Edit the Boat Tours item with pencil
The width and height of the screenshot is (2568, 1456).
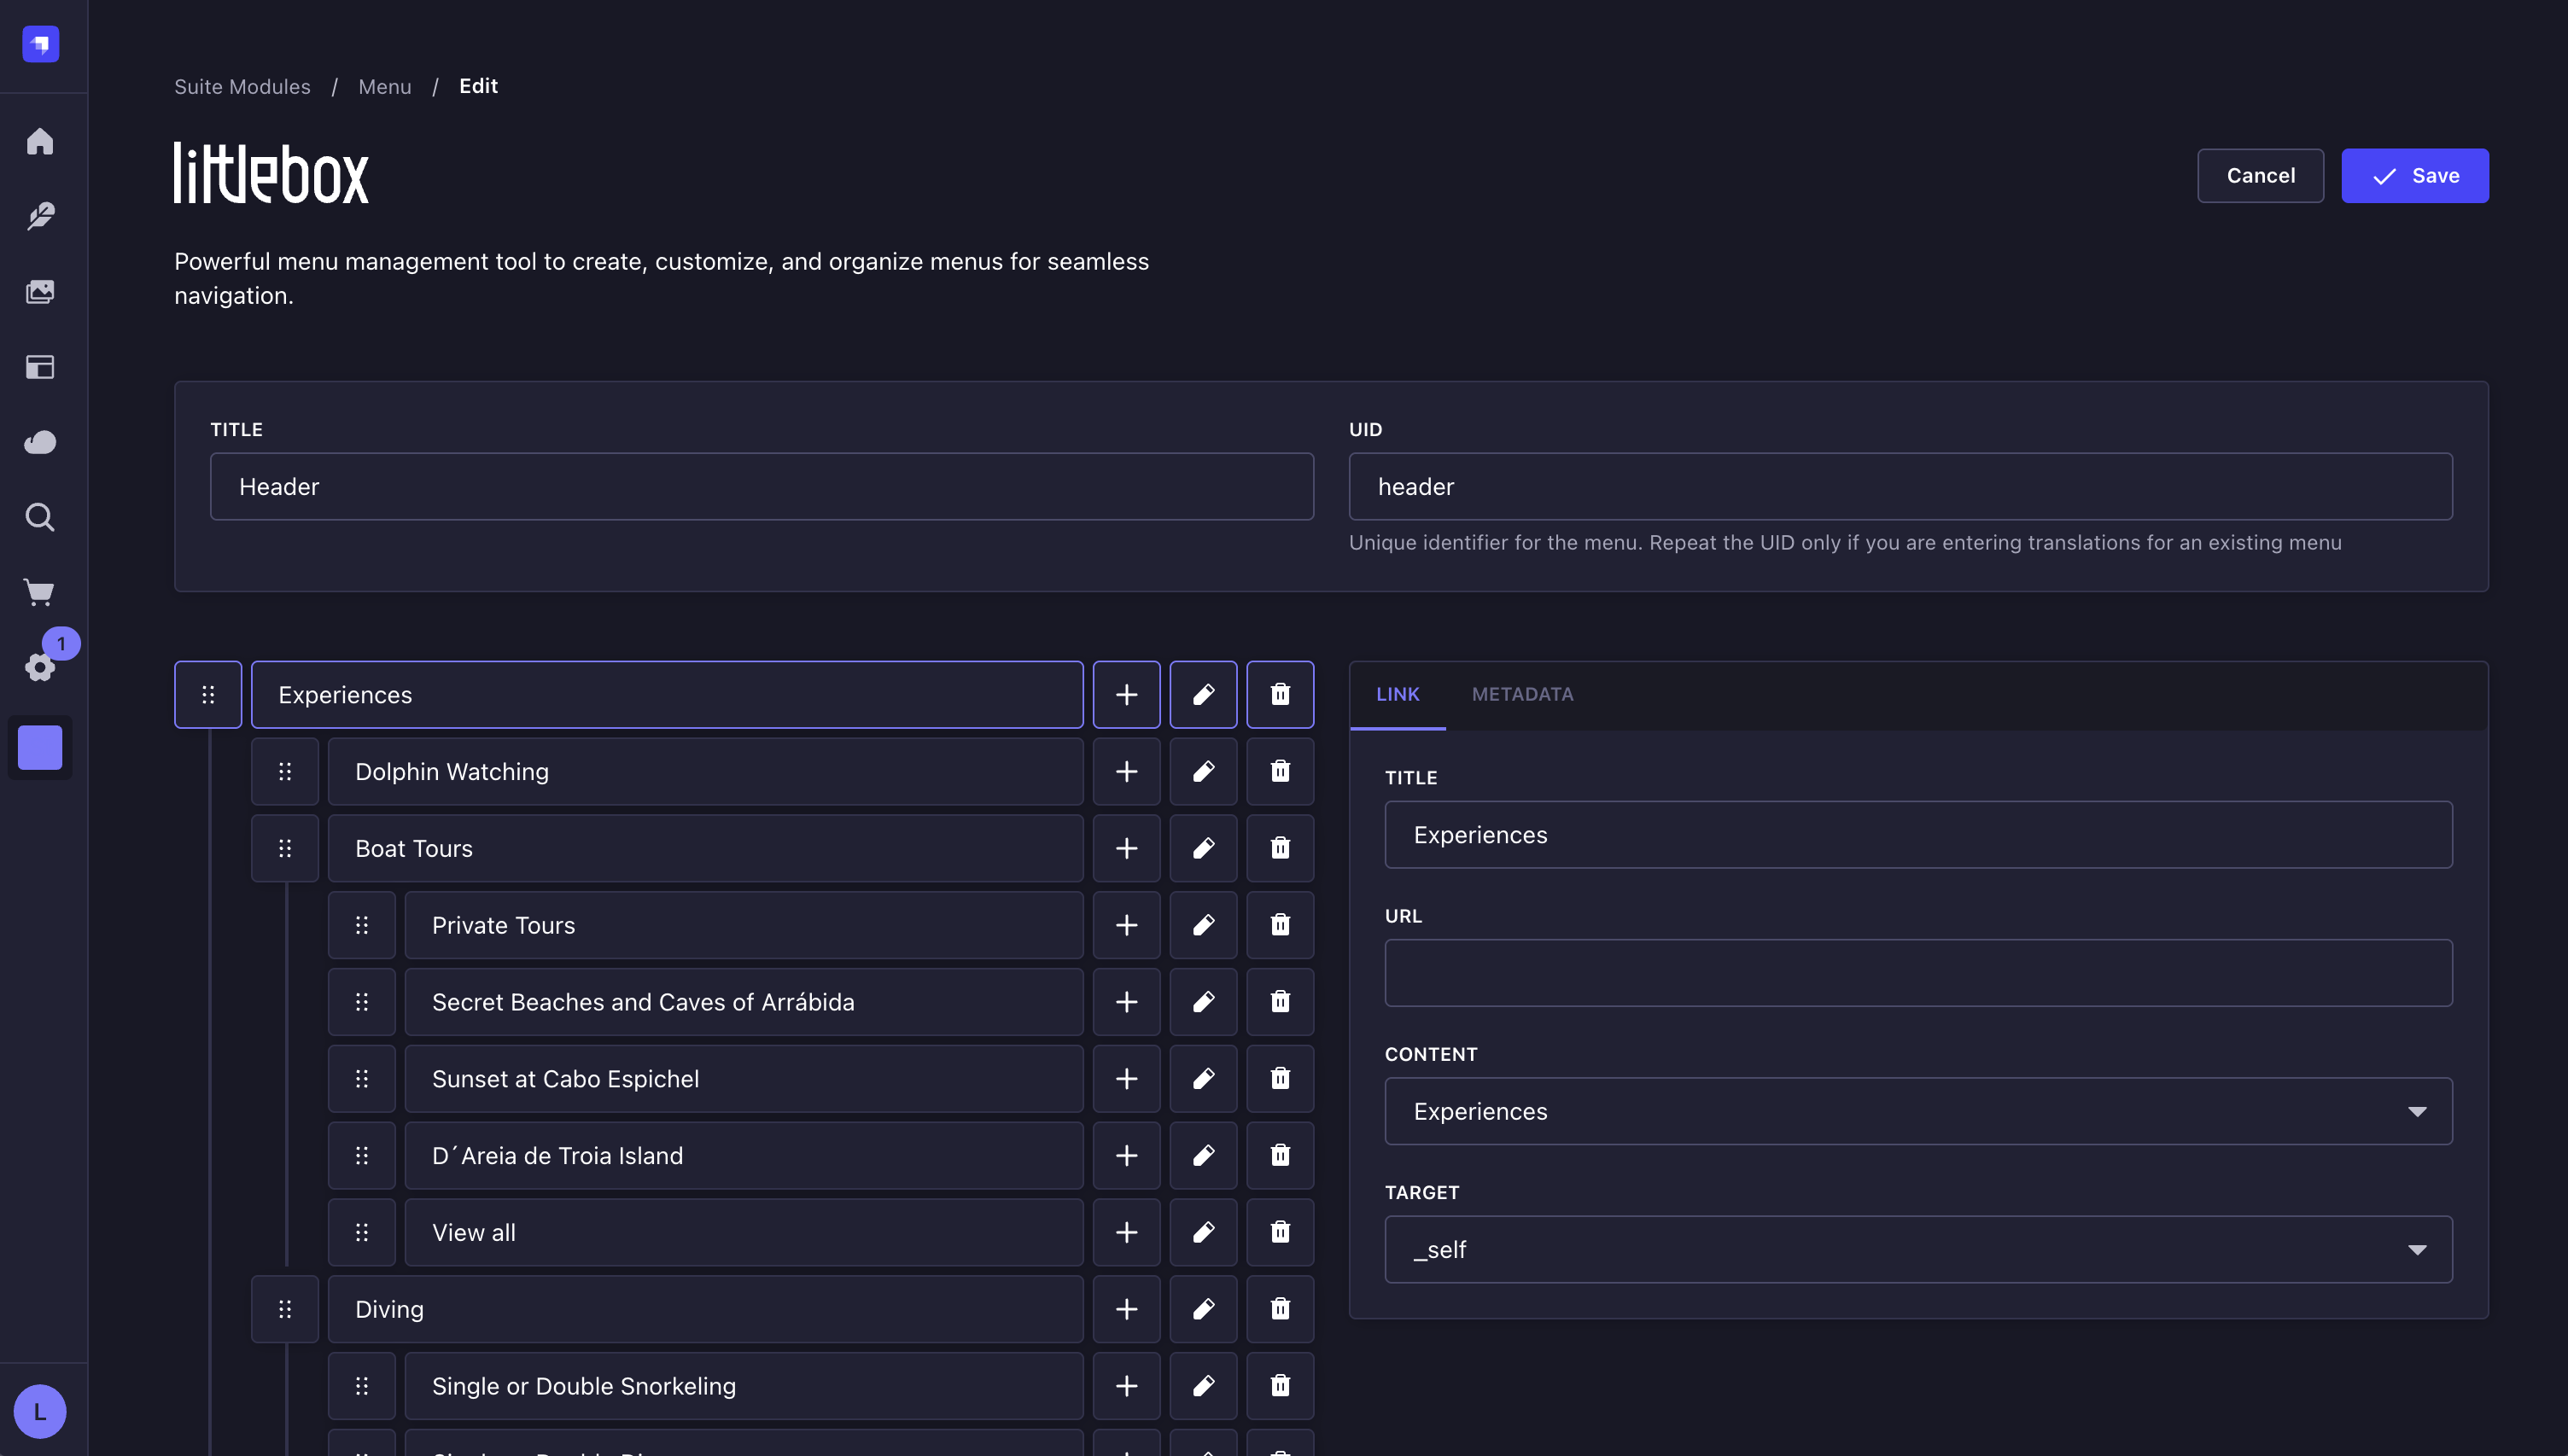click(1203, 848)
